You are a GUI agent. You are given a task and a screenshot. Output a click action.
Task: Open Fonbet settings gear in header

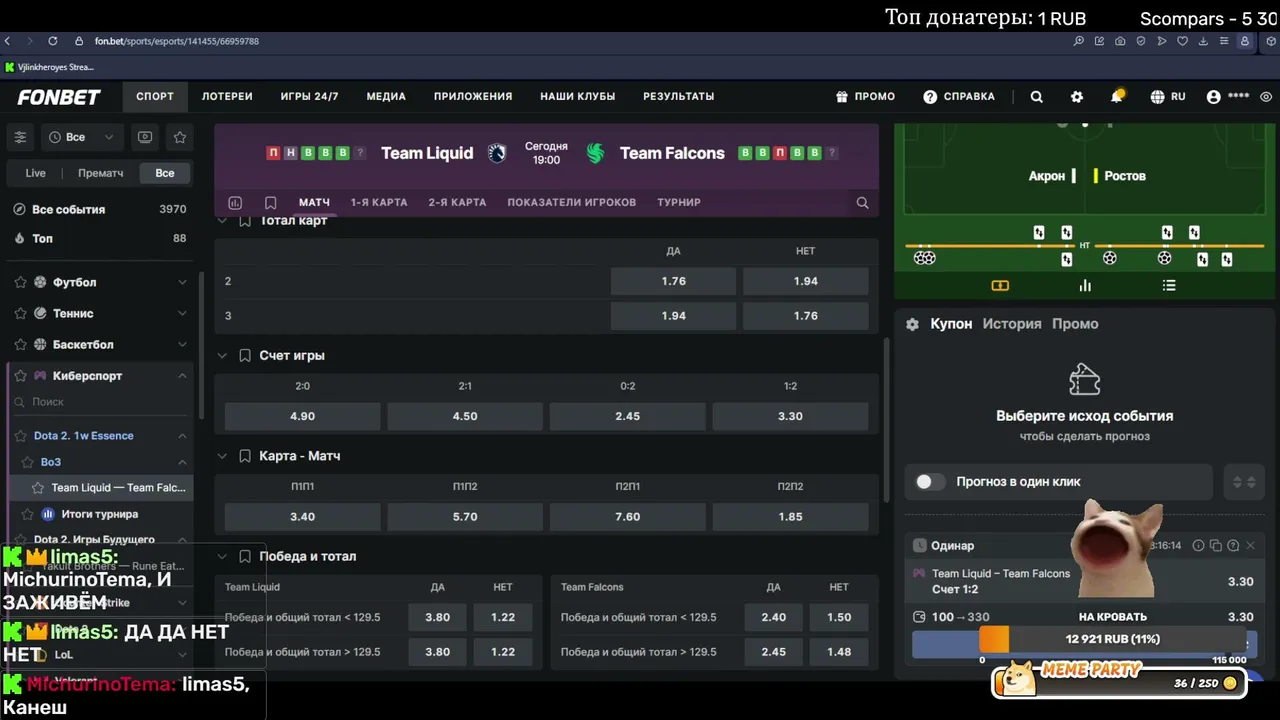(1077, 97)
